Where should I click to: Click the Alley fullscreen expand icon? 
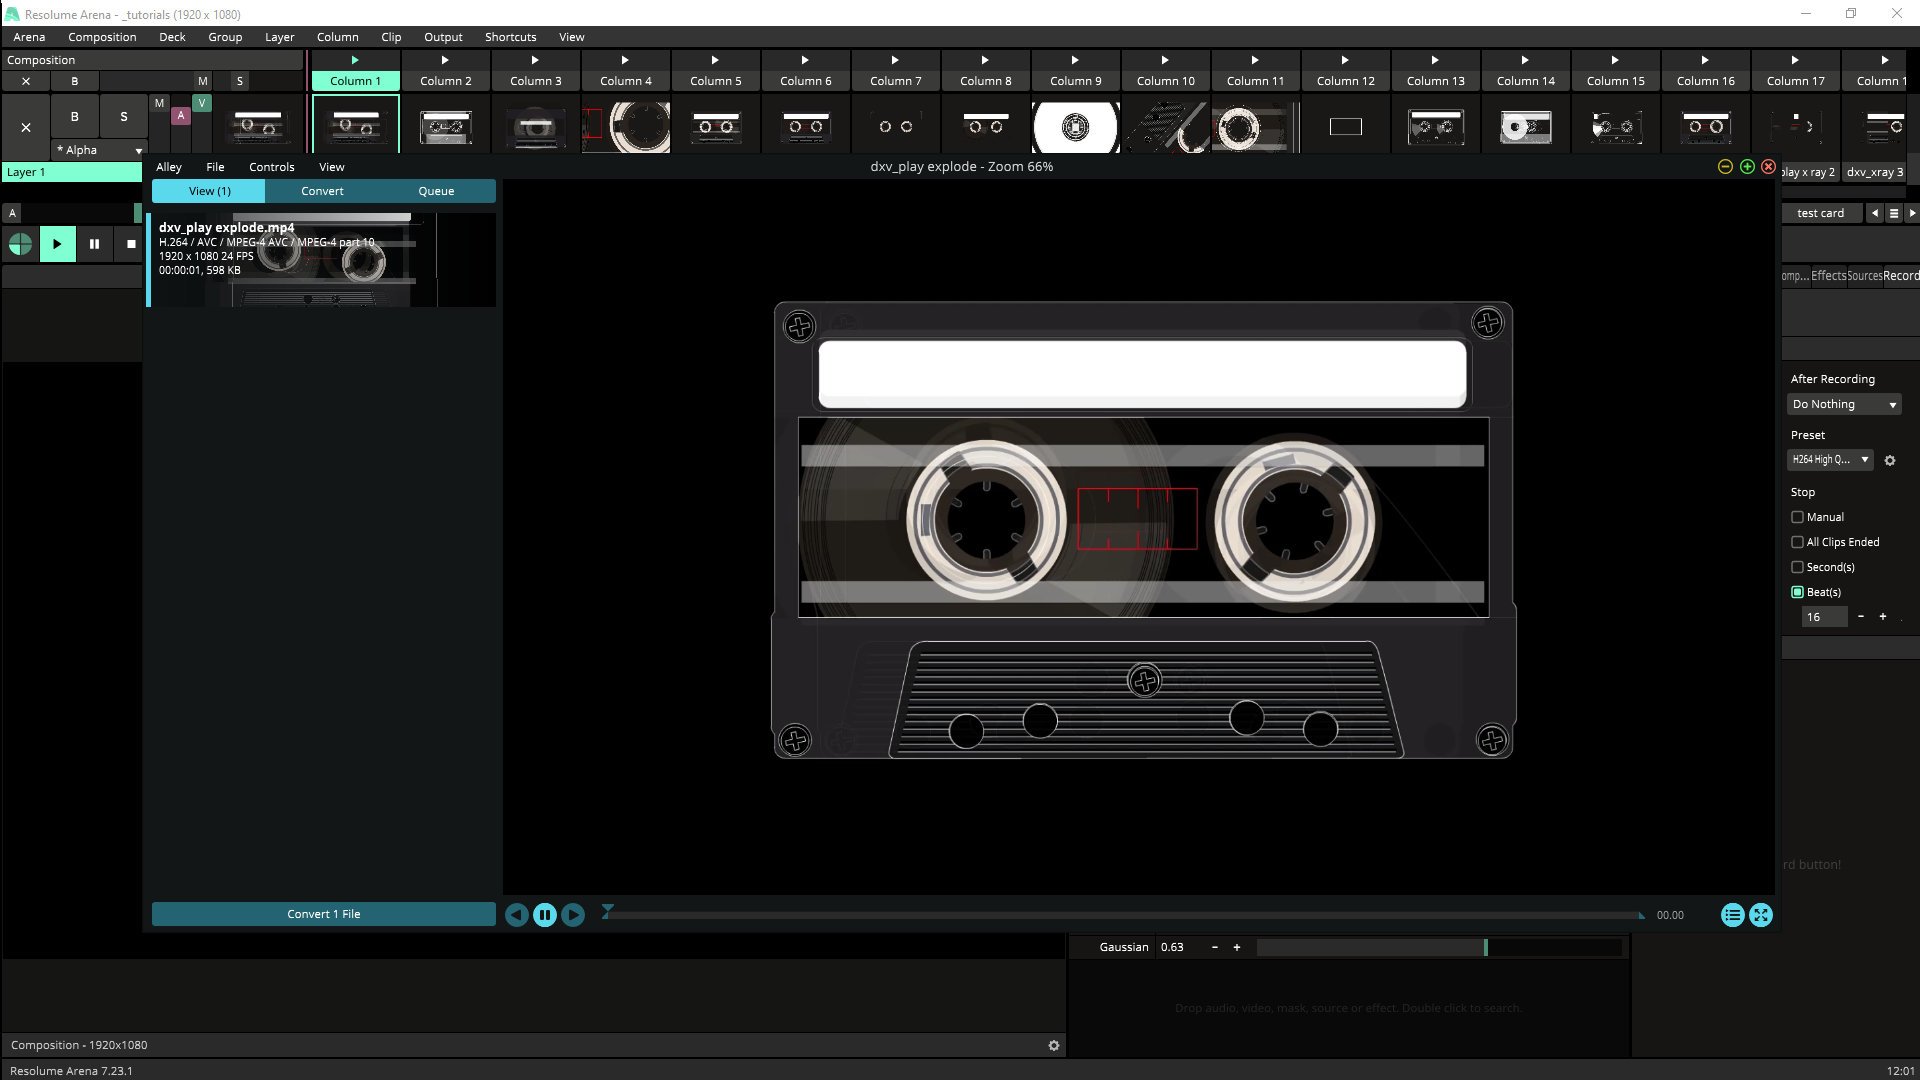tap(1761, 915)
